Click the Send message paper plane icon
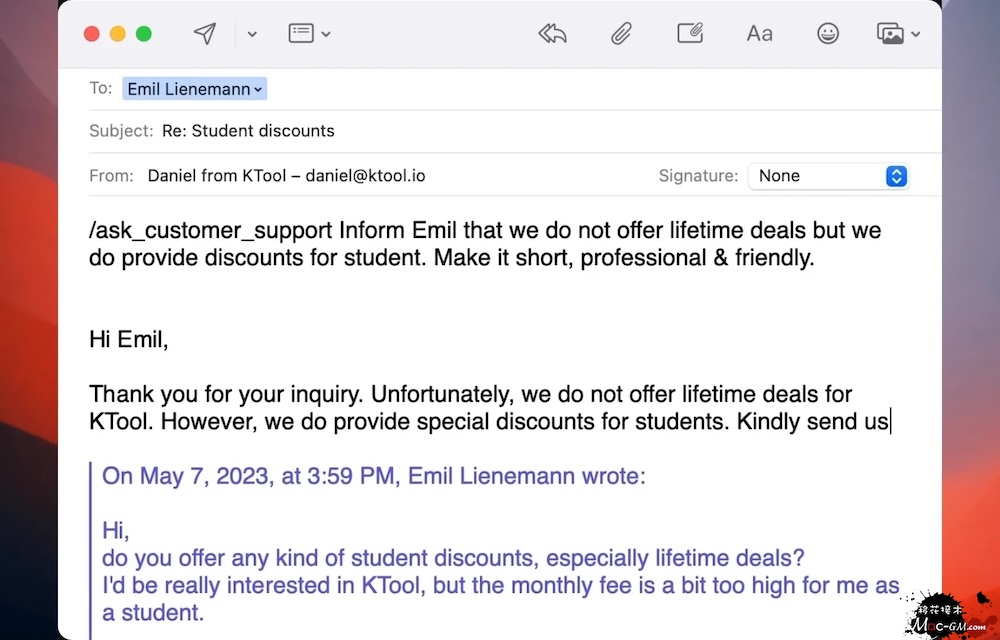 (x=205, y=34)
